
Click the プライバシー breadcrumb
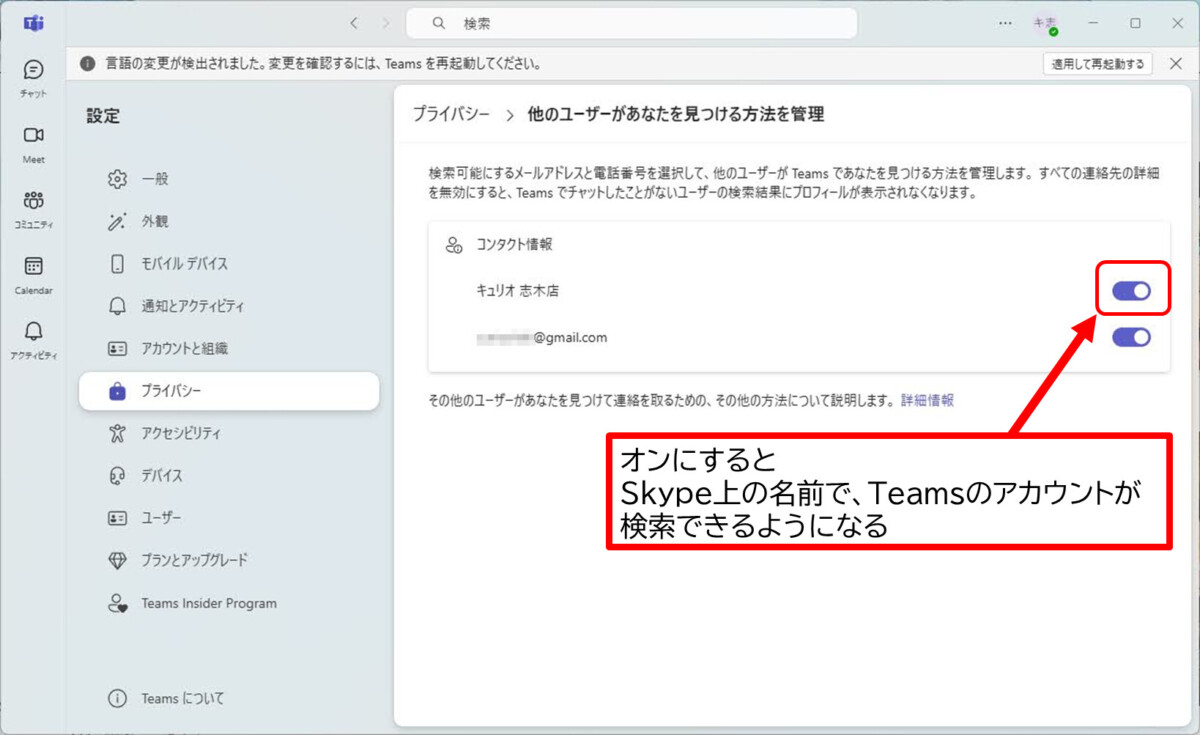(x=451, y=114)
